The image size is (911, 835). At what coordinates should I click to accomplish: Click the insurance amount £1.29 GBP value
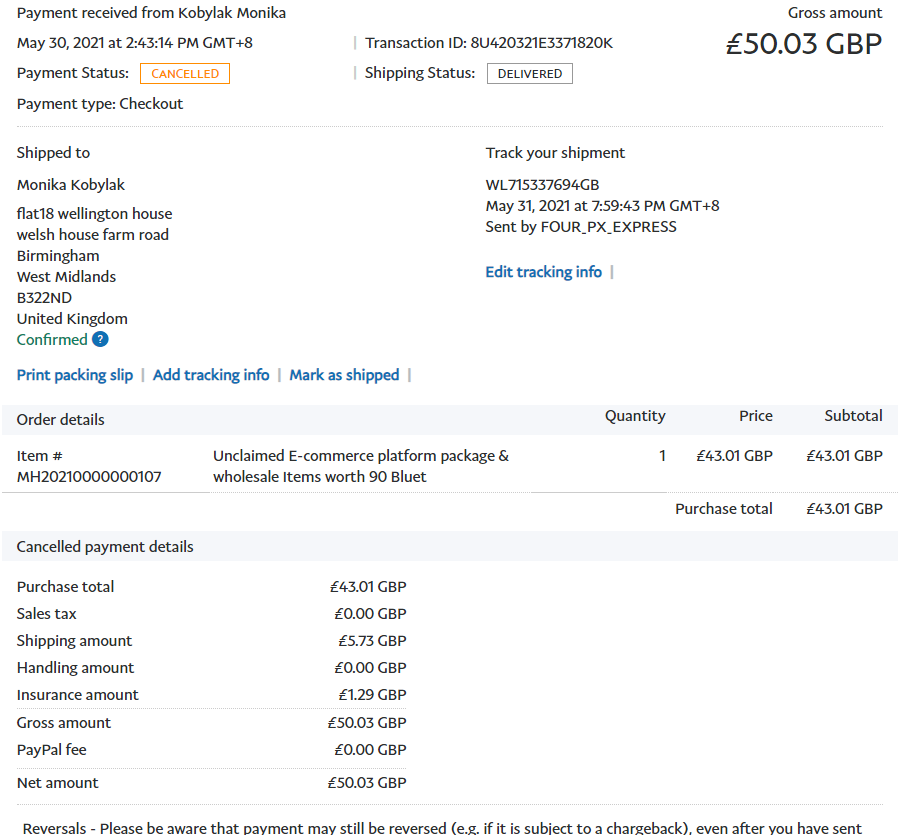[371, 695]
